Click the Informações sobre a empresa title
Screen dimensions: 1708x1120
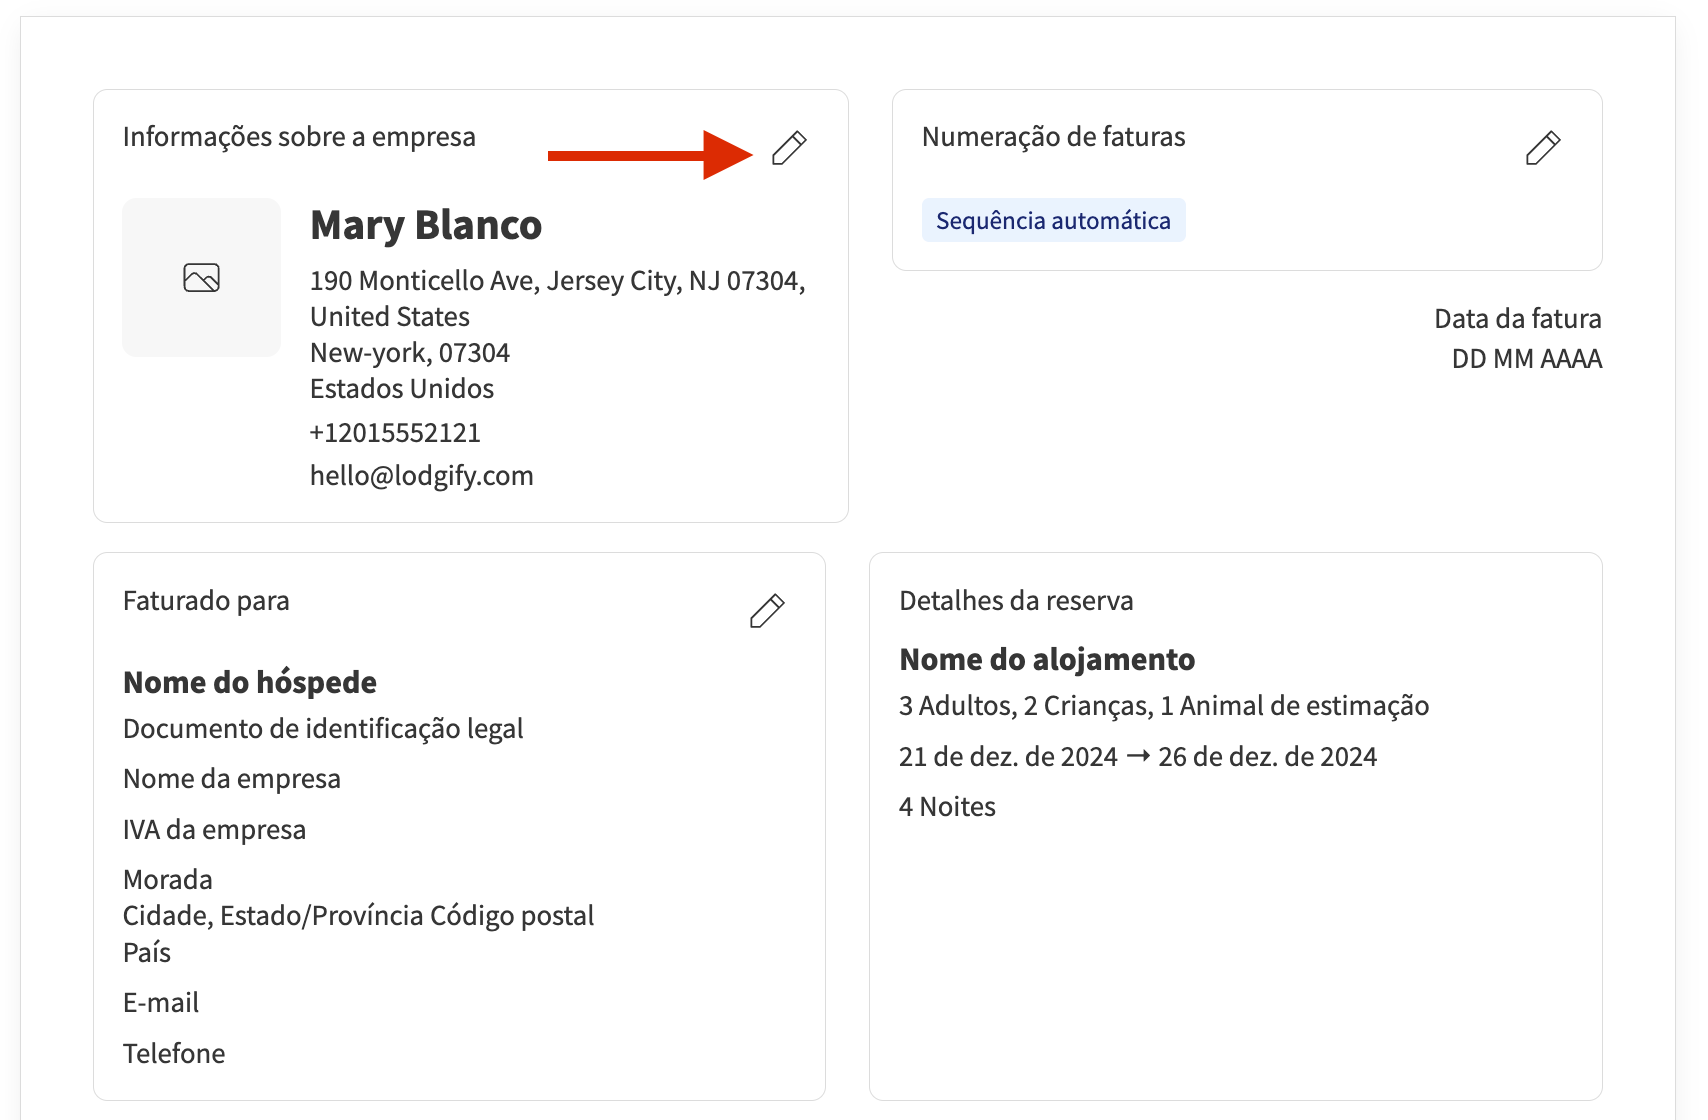(299, 137)
